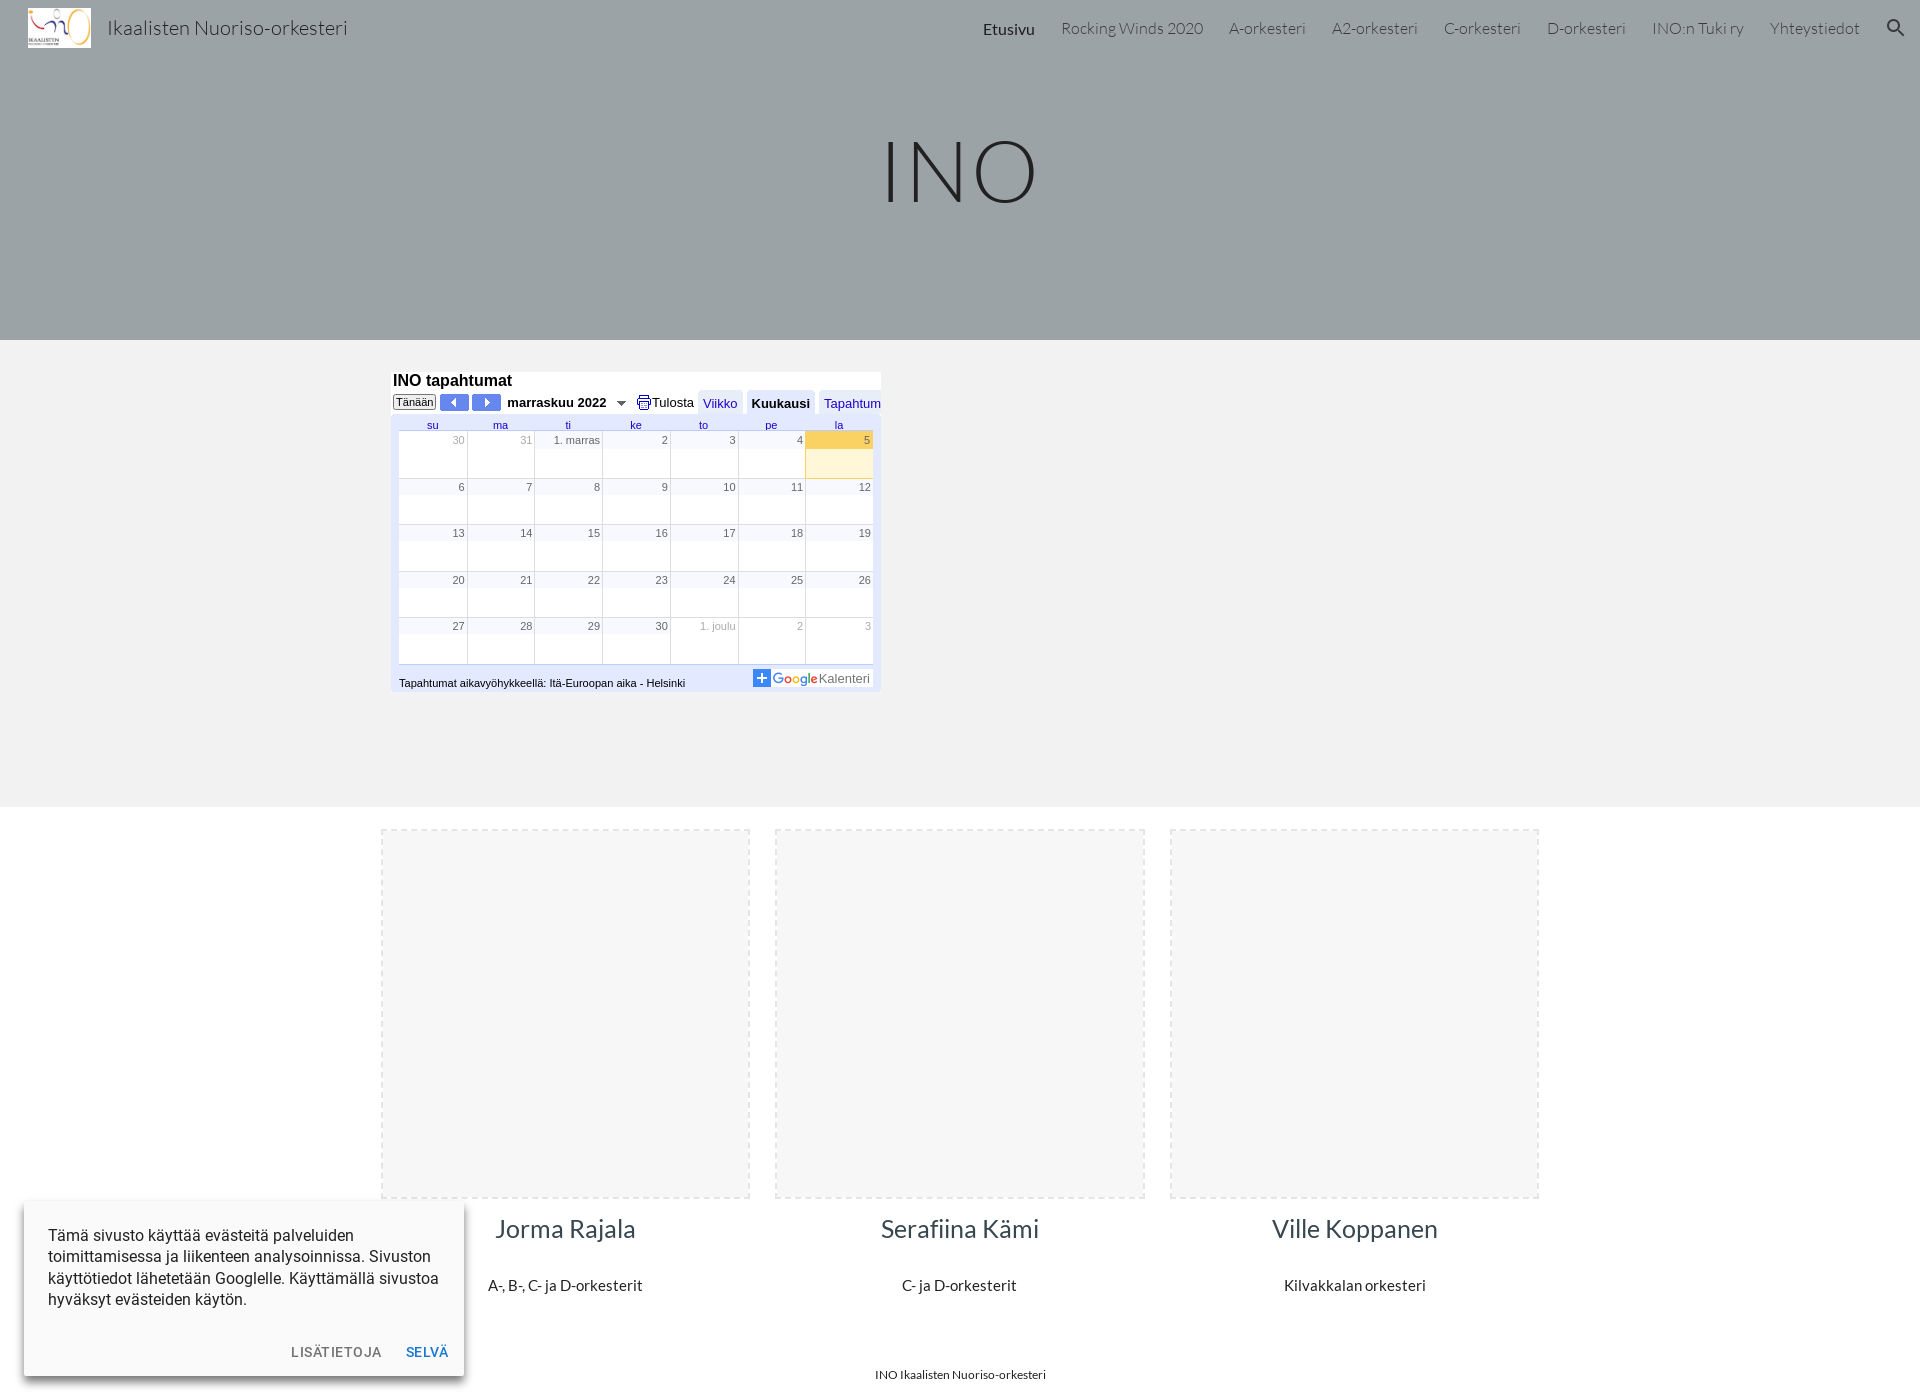Switch calendar to Kuukausi view
This screenshot has width=1920, height=1400.
pos(781,403)
